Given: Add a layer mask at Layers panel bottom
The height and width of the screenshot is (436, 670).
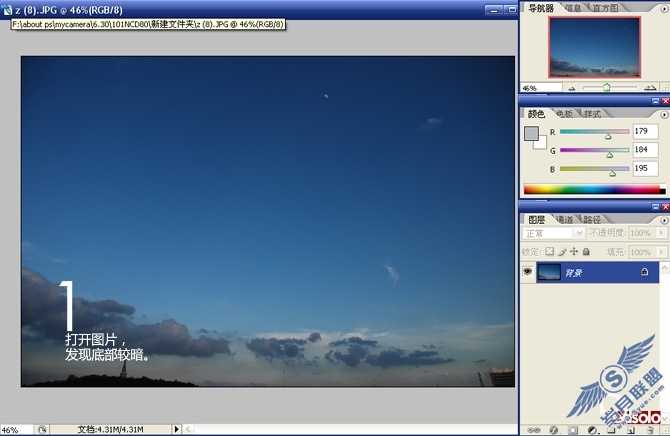Looking at the screenshot, I should coord(573,430).
